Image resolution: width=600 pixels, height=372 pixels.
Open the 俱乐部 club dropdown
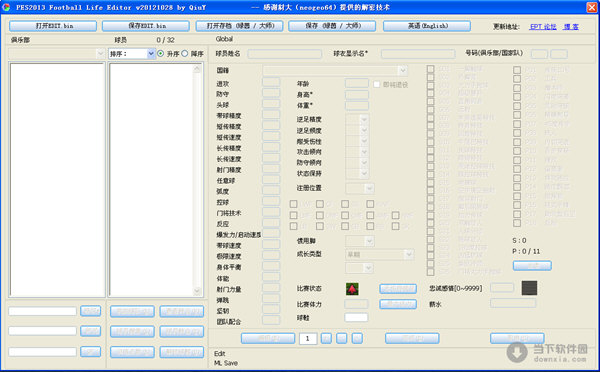pos(57,54)
